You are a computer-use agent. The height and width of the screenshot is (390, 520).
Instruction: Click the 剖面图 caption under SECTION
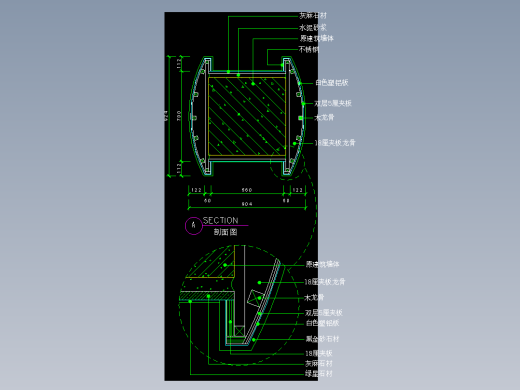(x=225, y=232)
